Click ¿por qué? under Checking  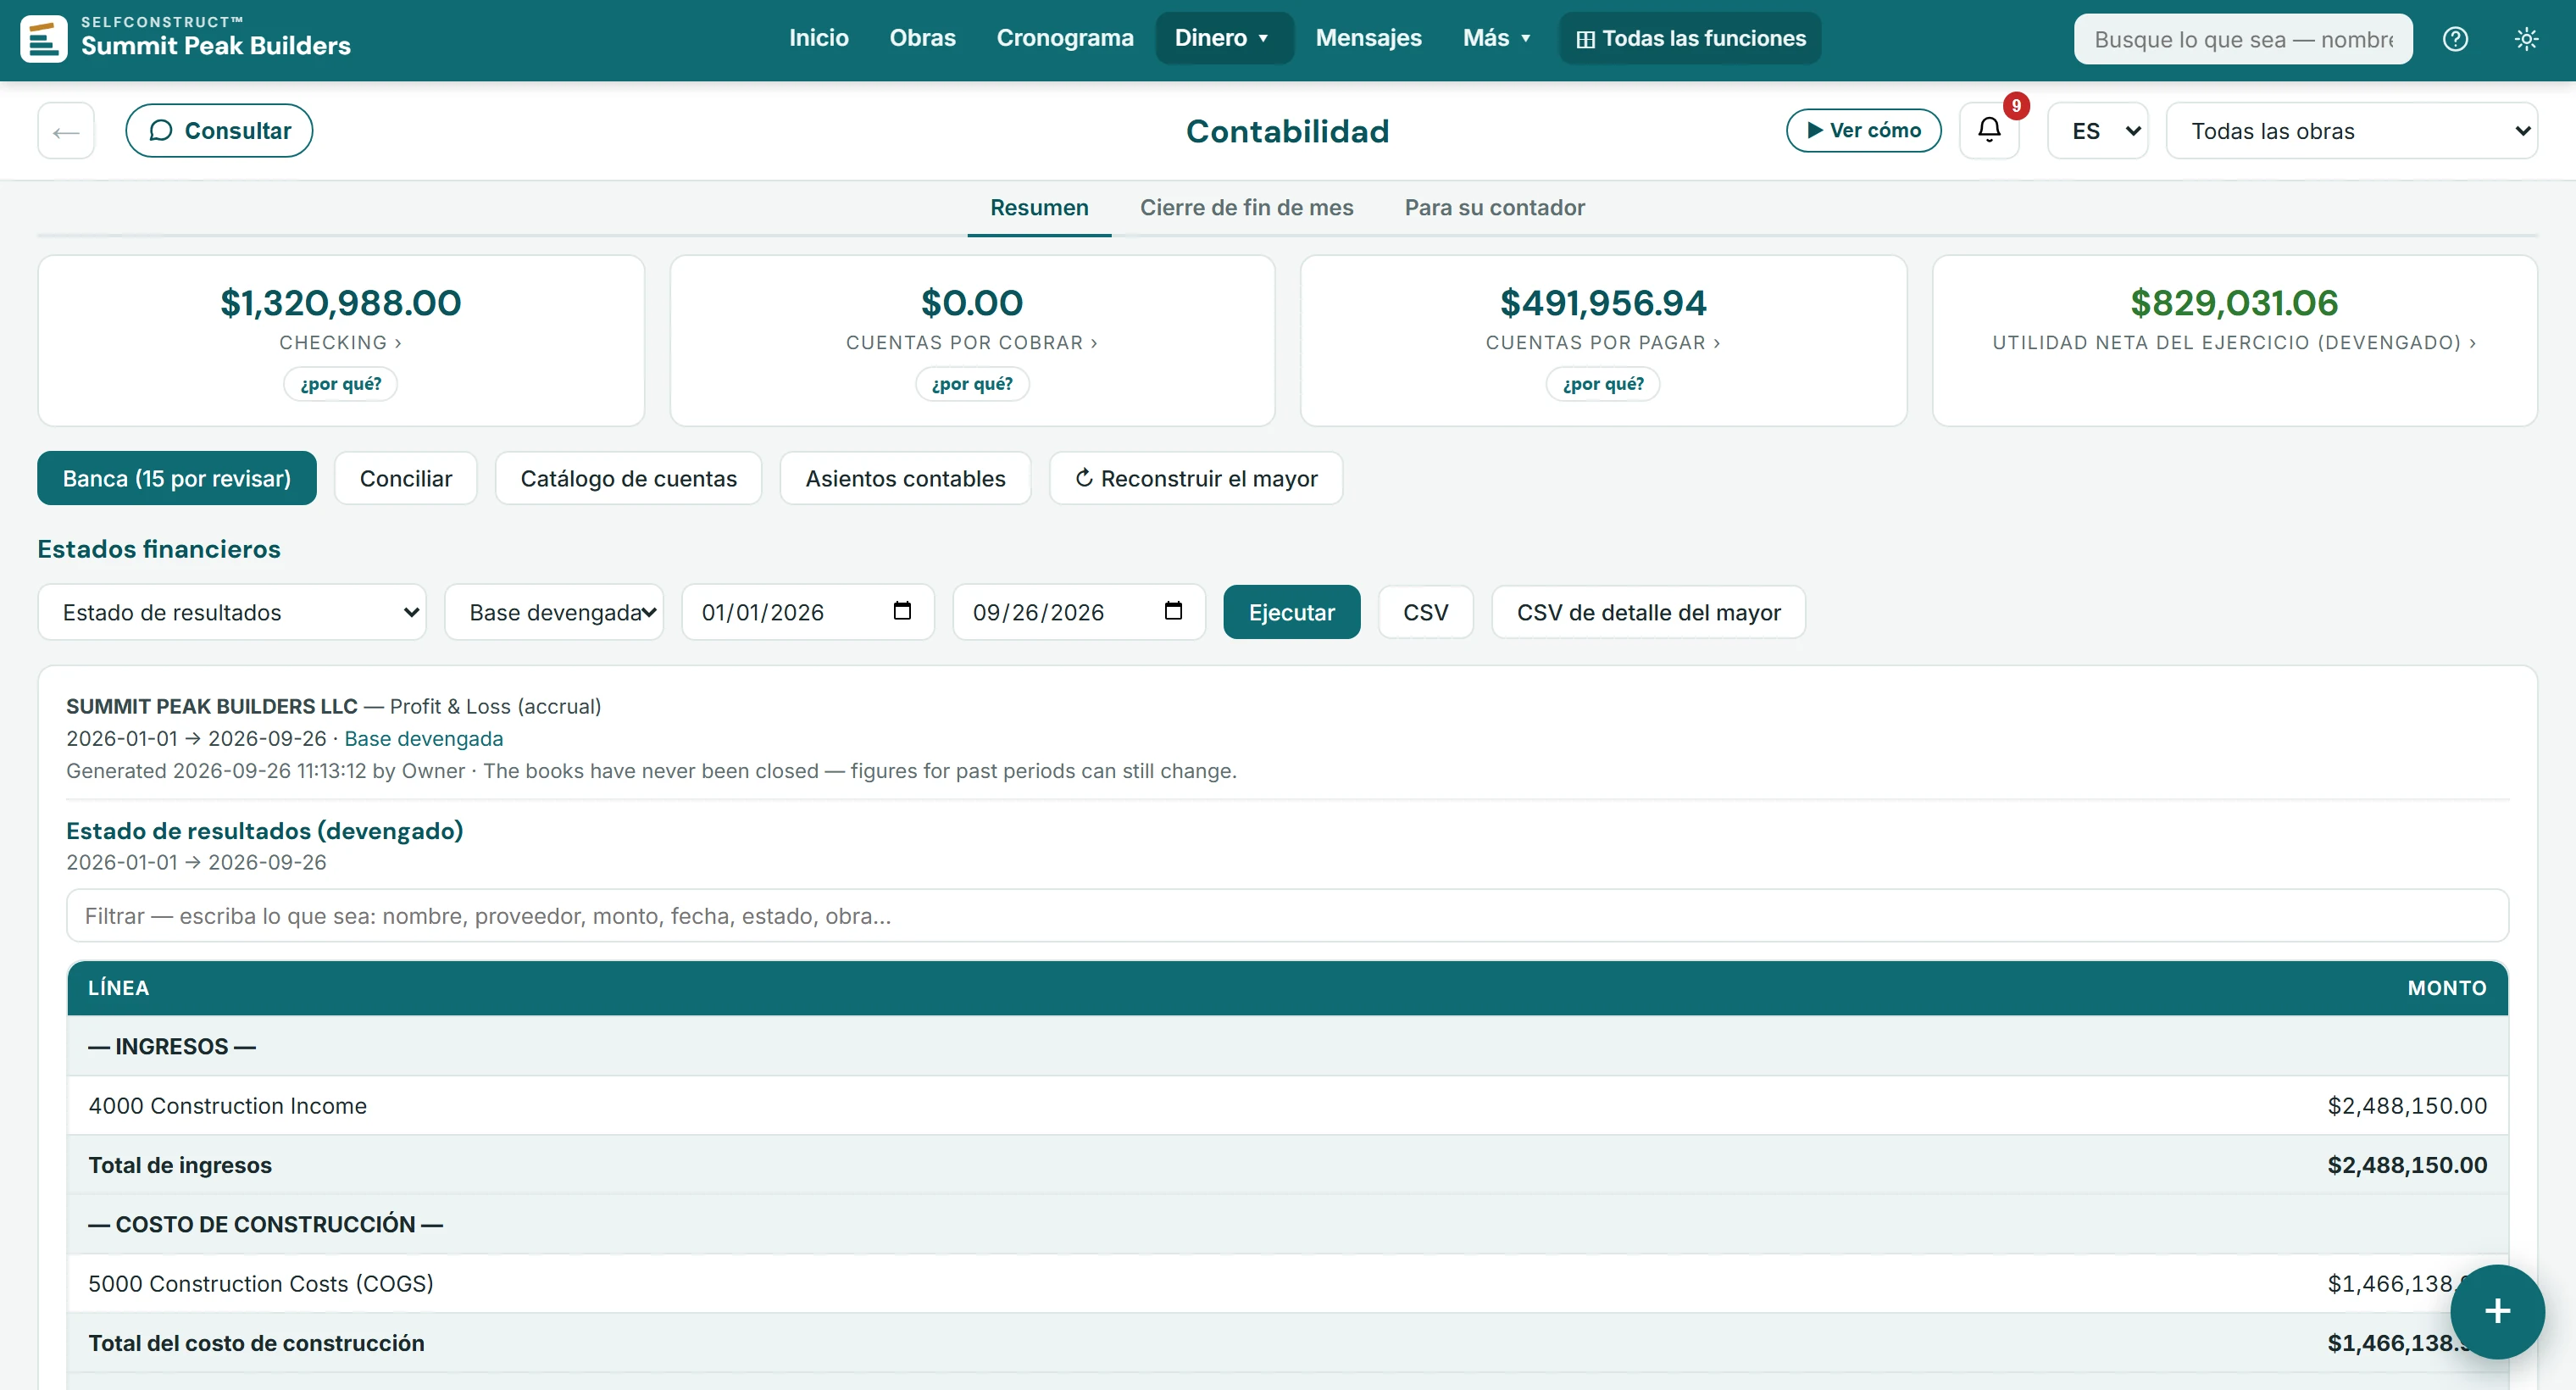340,384
